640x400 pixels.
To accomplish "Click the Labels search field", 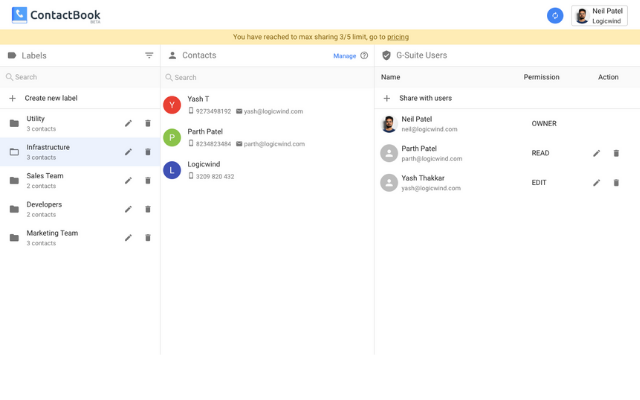I will tap(80, 77).
